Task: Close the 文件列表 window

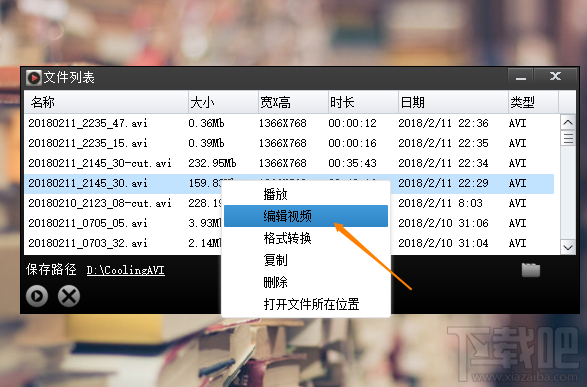Action: (x=555, y=77)
